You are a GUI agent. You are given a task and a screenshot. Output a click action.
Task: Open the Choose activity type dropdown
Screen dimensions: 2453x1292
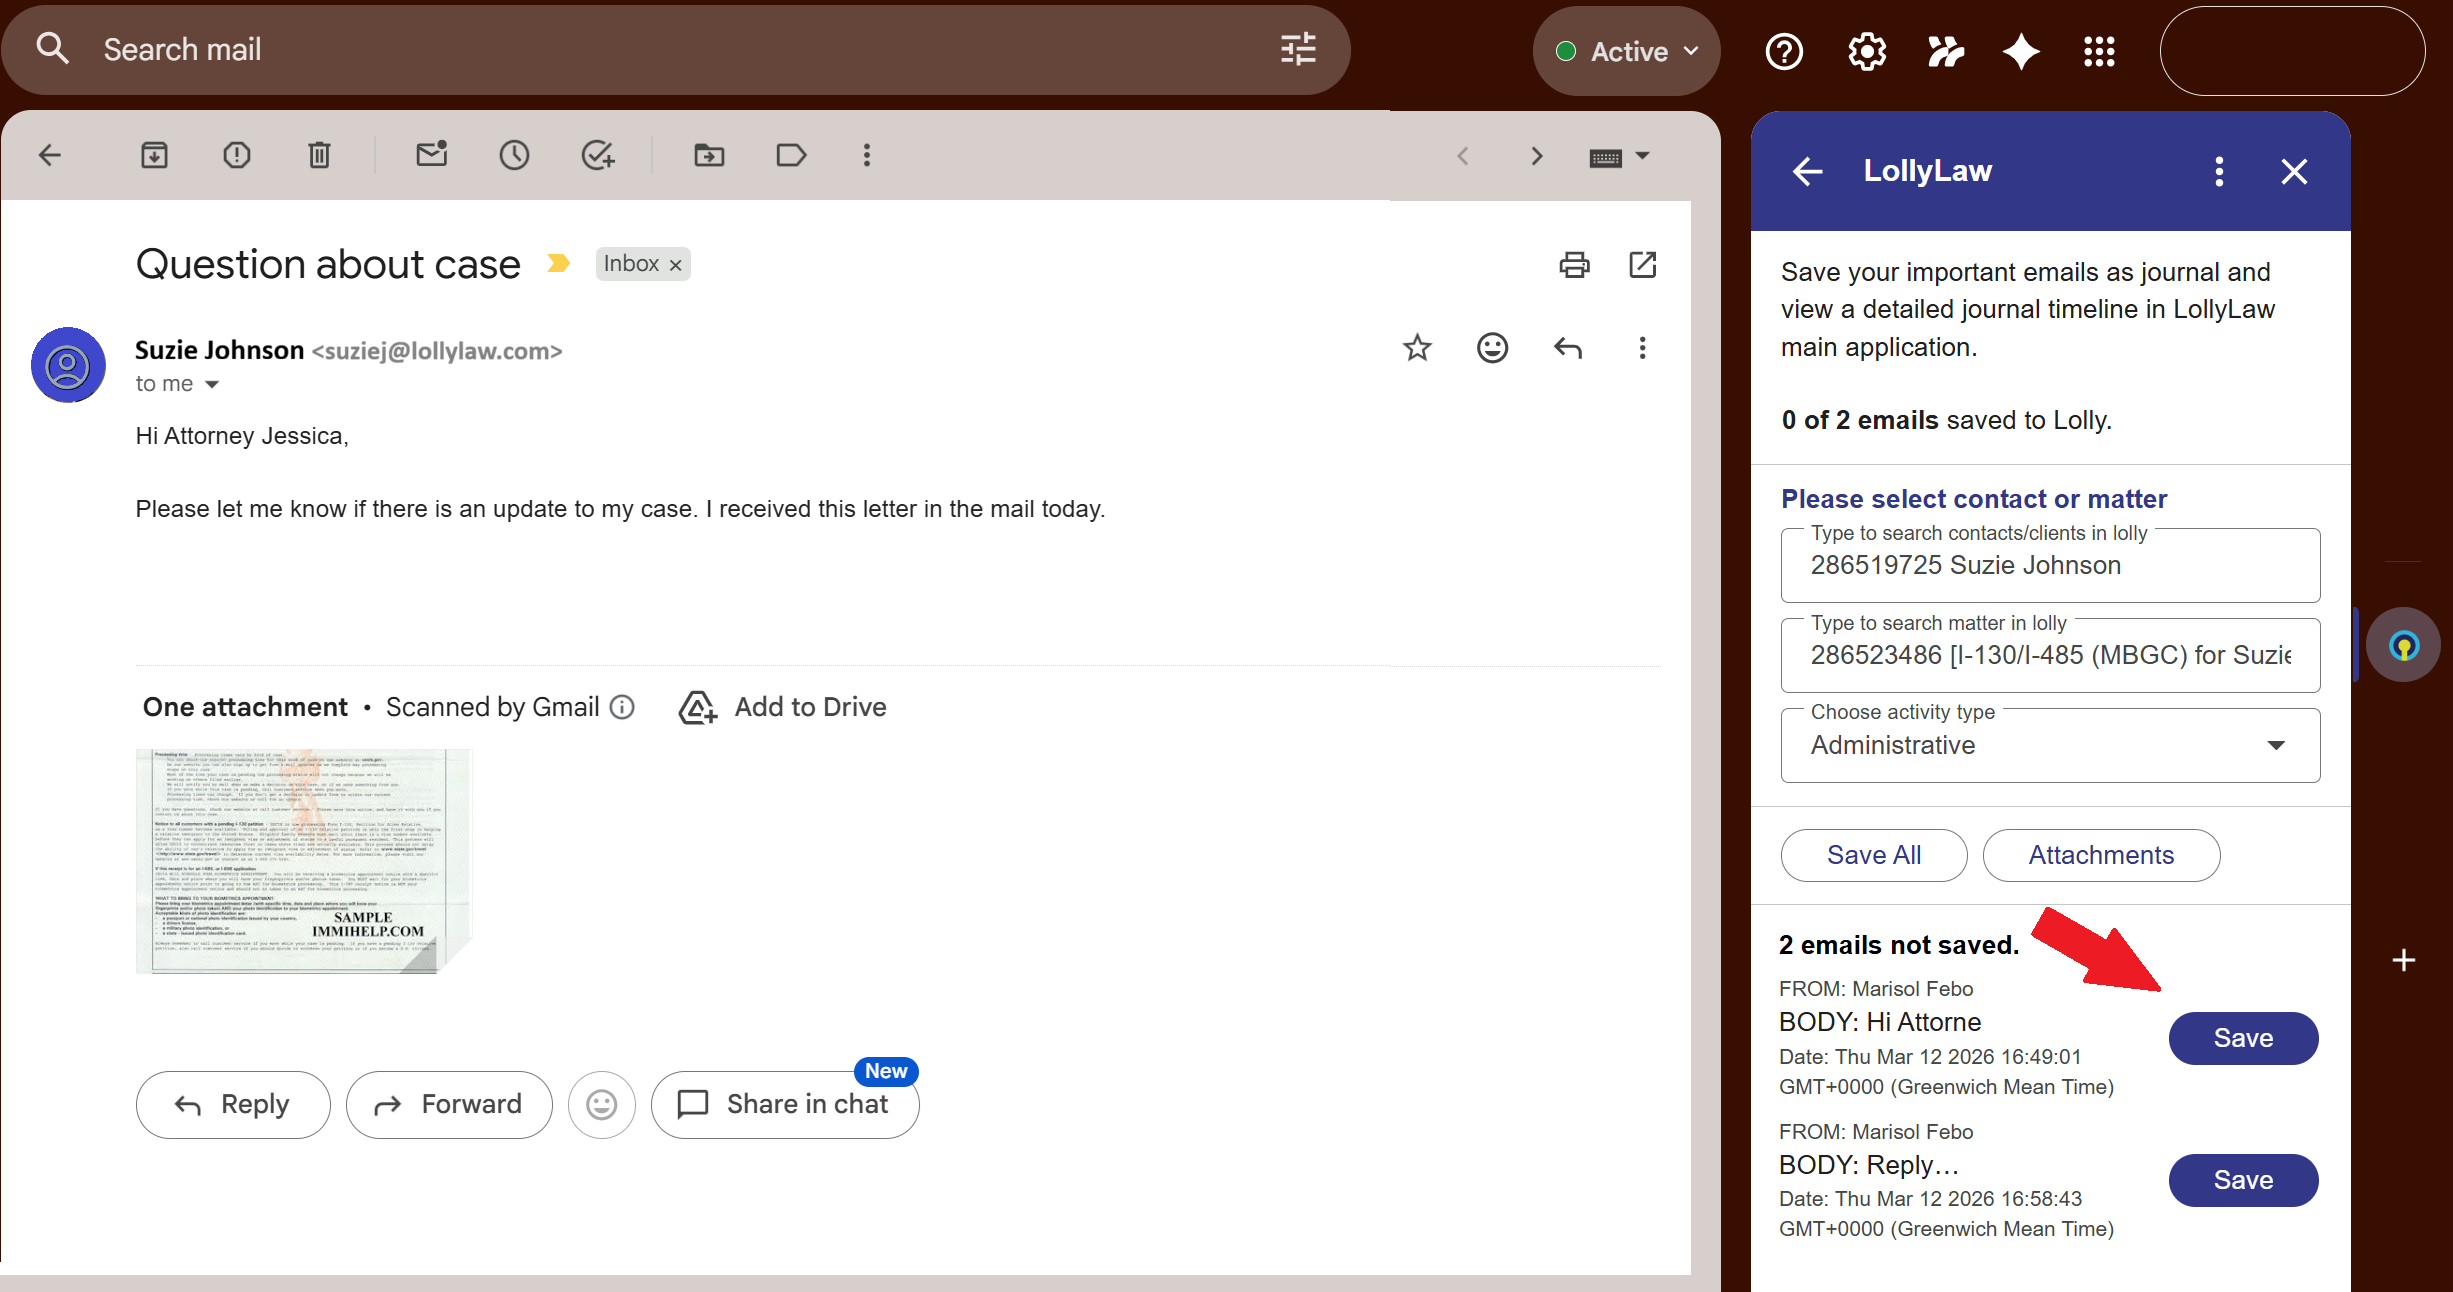(x=2050, y=745)
